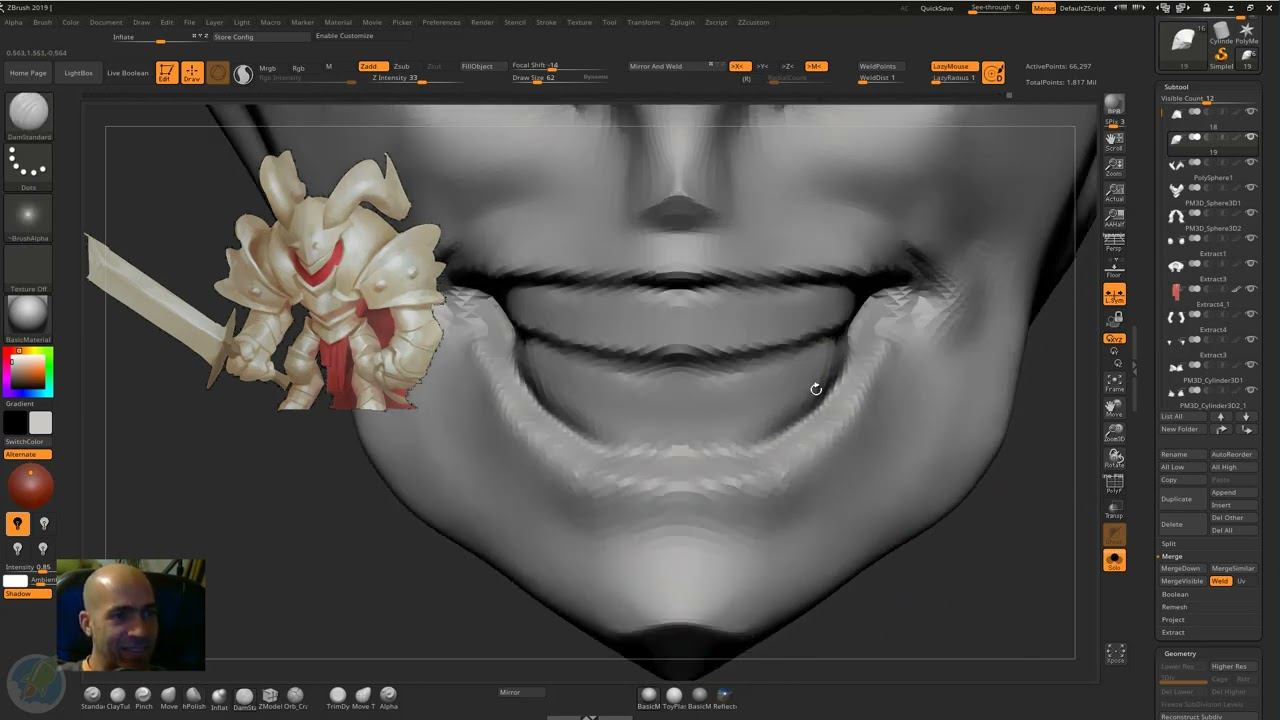Viewport: 1280px width, 720px height.
Task: Choose the ClayTubes brush icon
Action: coord(118,696)
